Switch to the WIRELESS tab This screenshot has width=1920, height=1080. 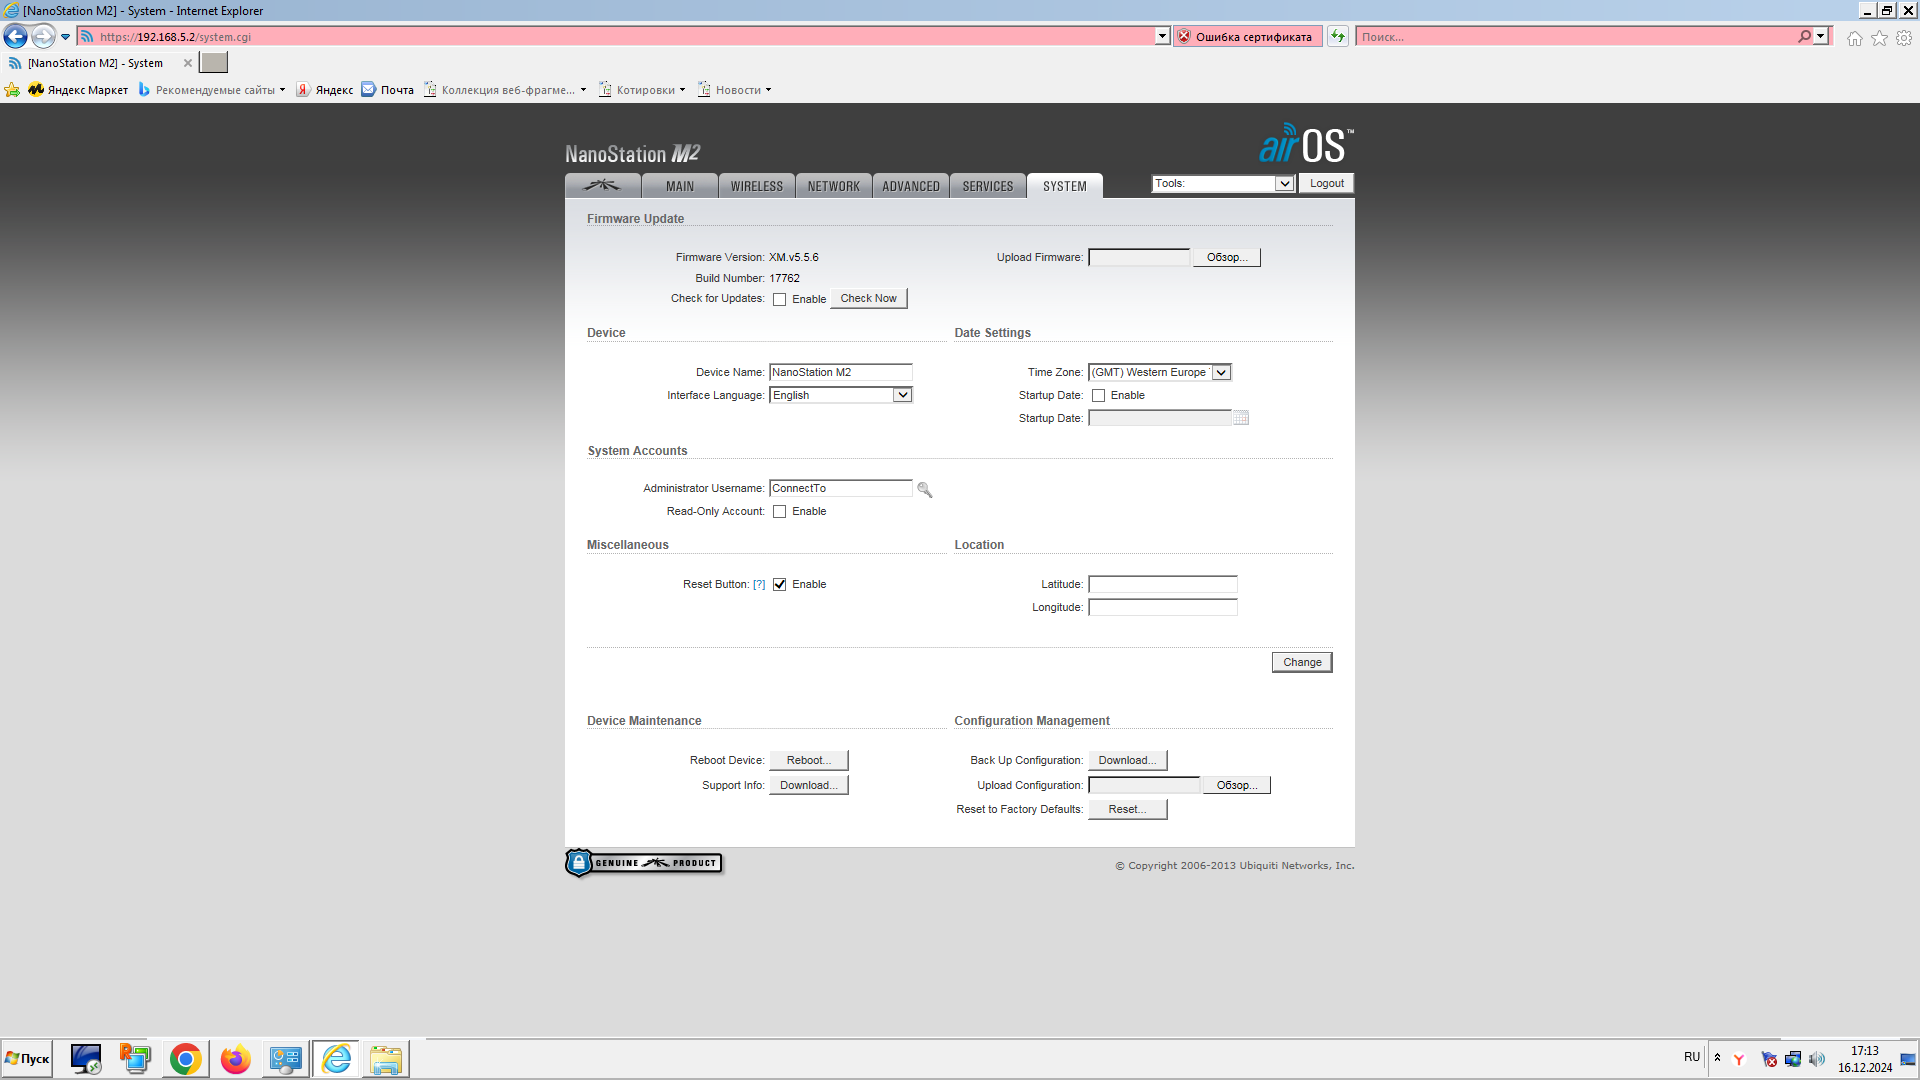point(756,186)
